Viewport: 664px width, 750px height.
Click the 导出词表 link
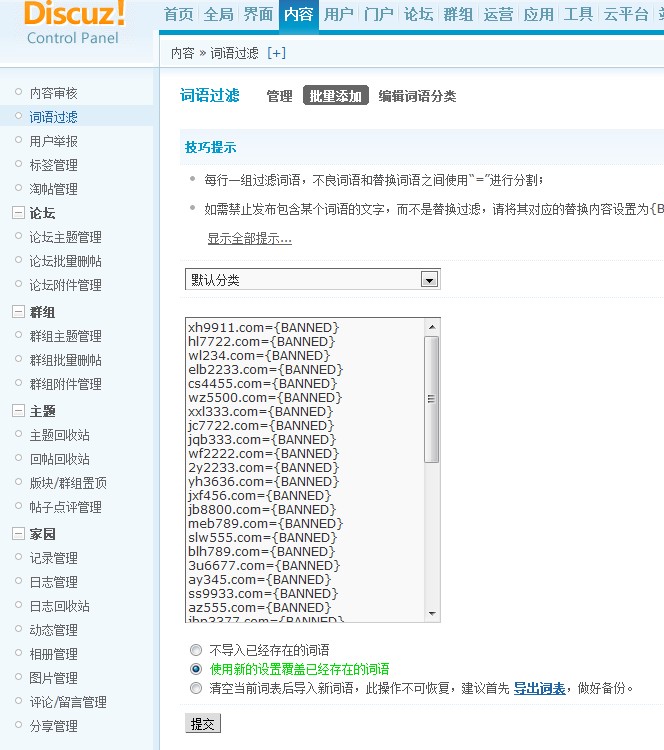pos(539,688)
